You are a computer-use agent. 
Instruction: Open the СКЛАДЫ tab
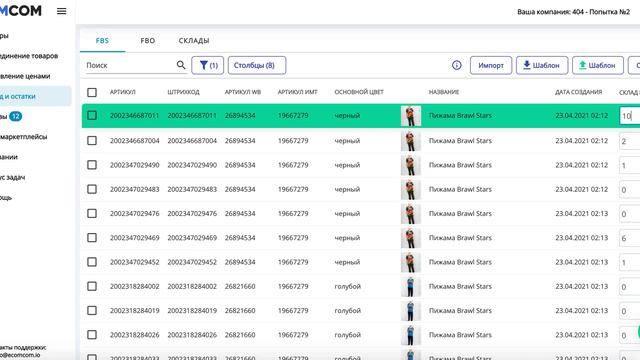(194, 40)
